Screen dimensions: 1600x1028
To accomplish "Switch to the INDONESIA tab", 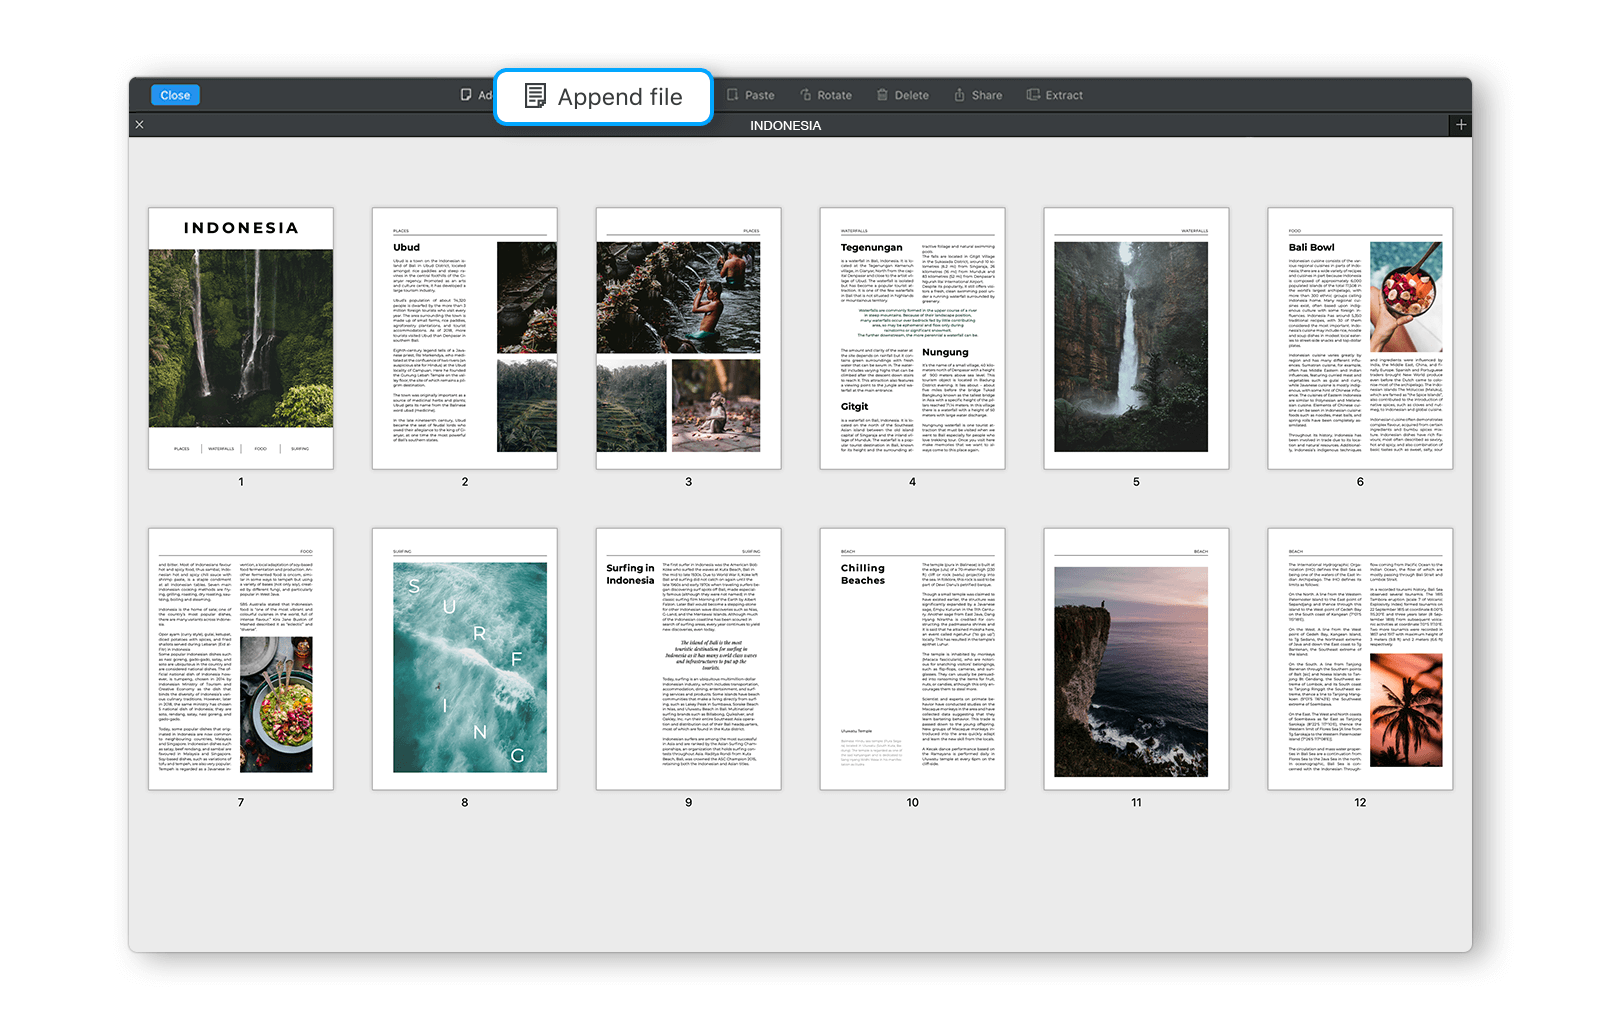I will coord(785,125).
